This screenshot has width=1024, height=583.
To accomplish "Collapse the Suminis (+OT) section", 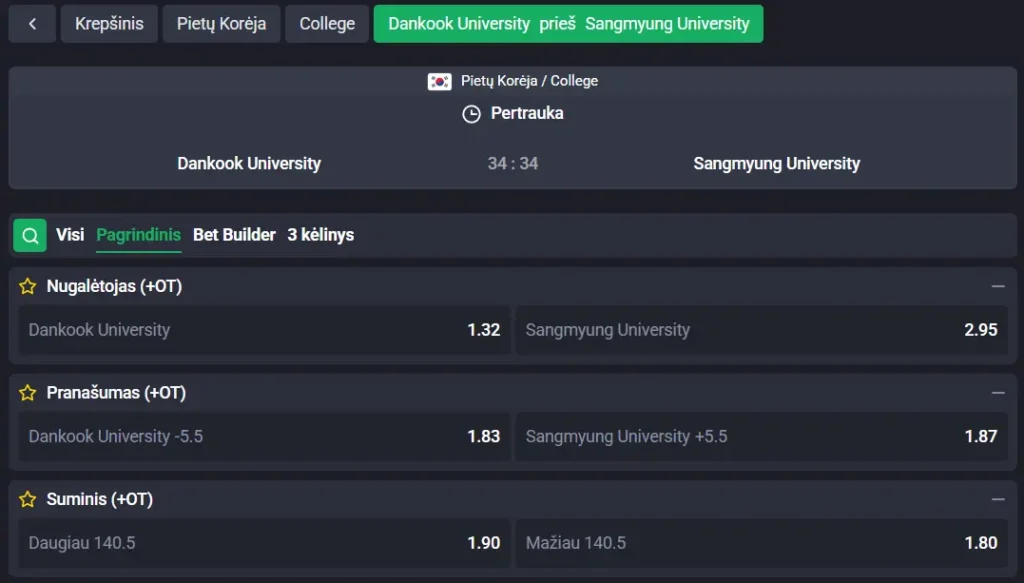I will [x=998, y=499].
